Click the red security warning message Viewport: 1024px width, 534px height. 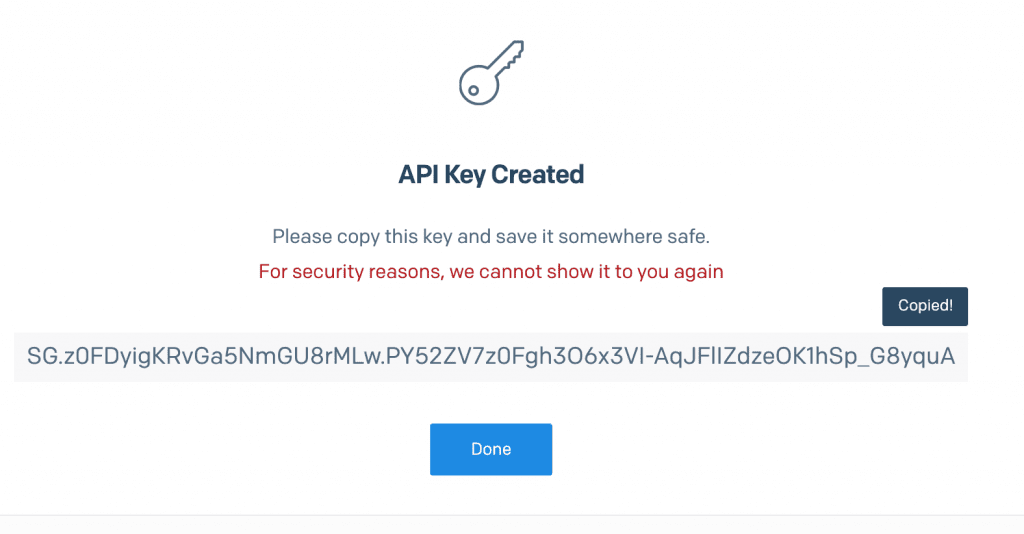tap(491, 271)
